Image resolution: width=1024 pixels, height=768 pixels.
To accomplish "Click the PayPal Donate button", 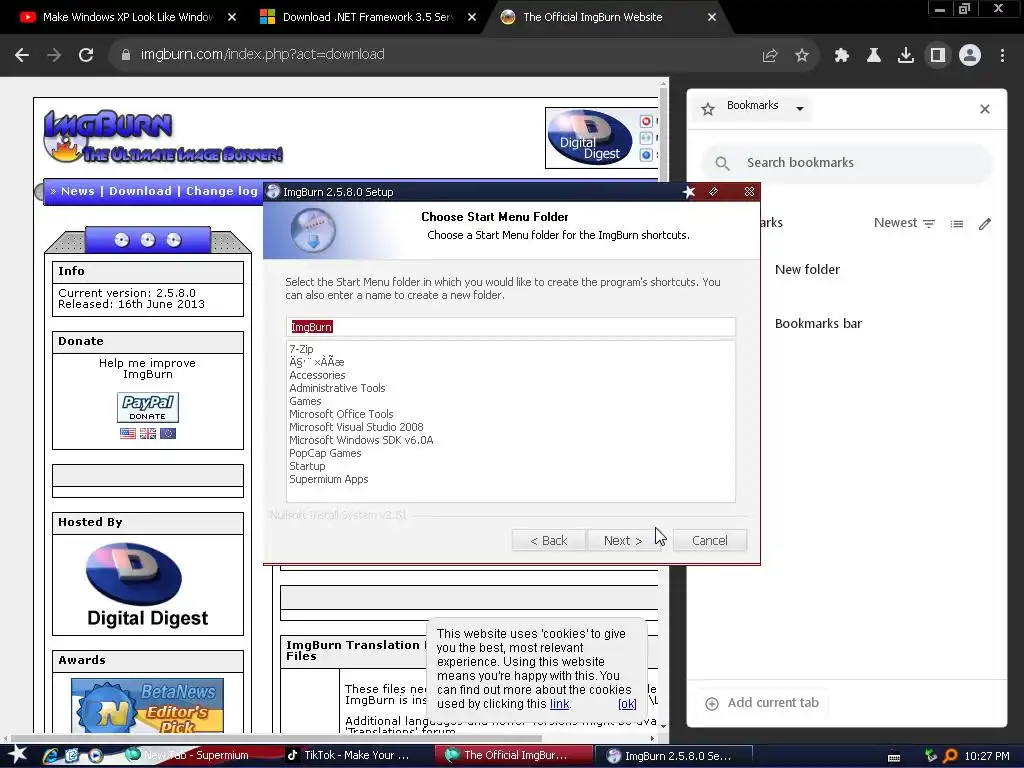I will click(x=148, y=408).
